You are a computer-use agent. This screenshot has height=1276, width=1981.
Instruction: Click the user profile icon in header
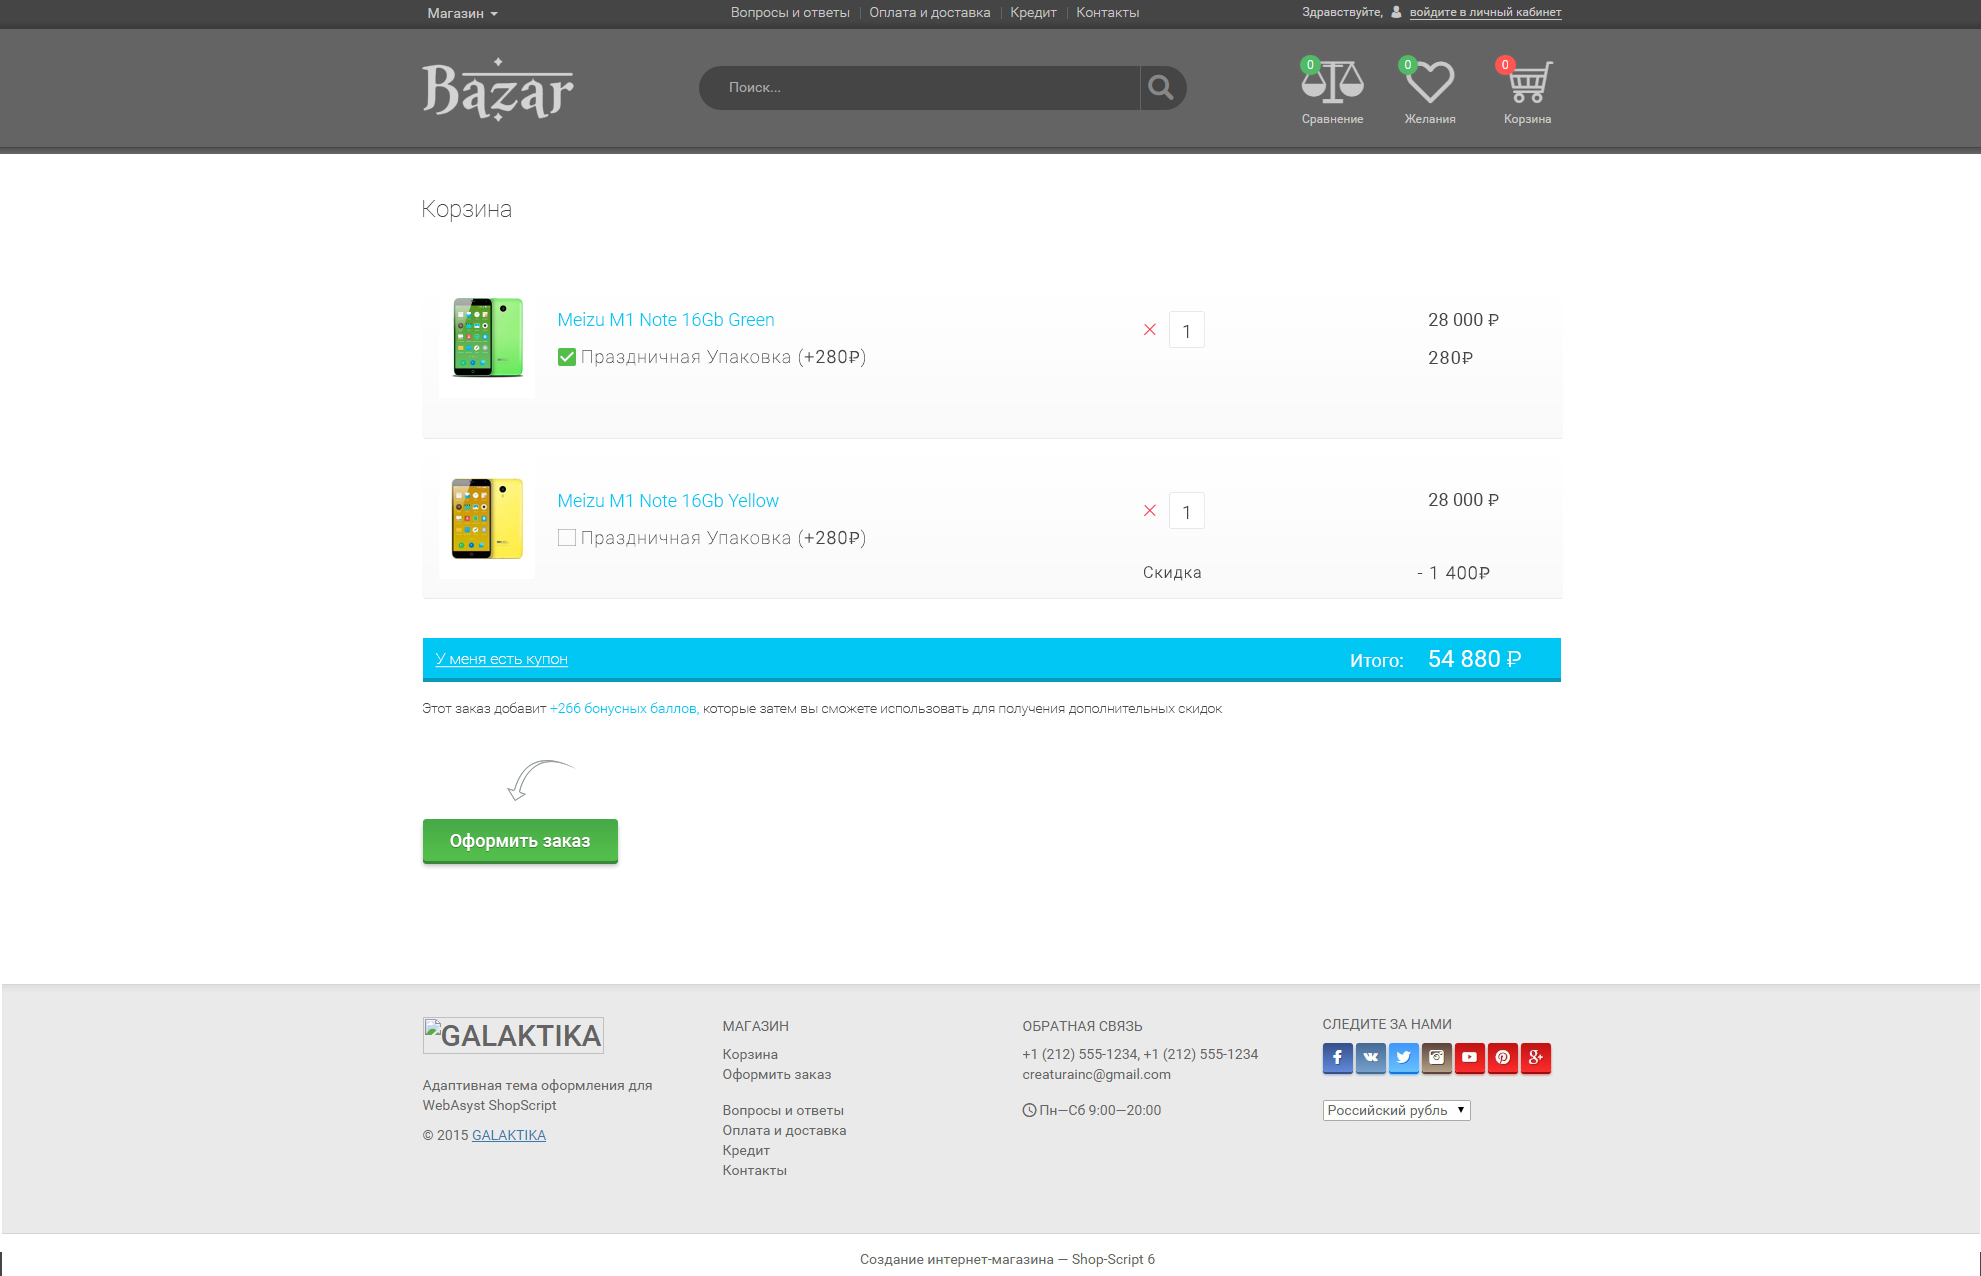pos(1396,12)
